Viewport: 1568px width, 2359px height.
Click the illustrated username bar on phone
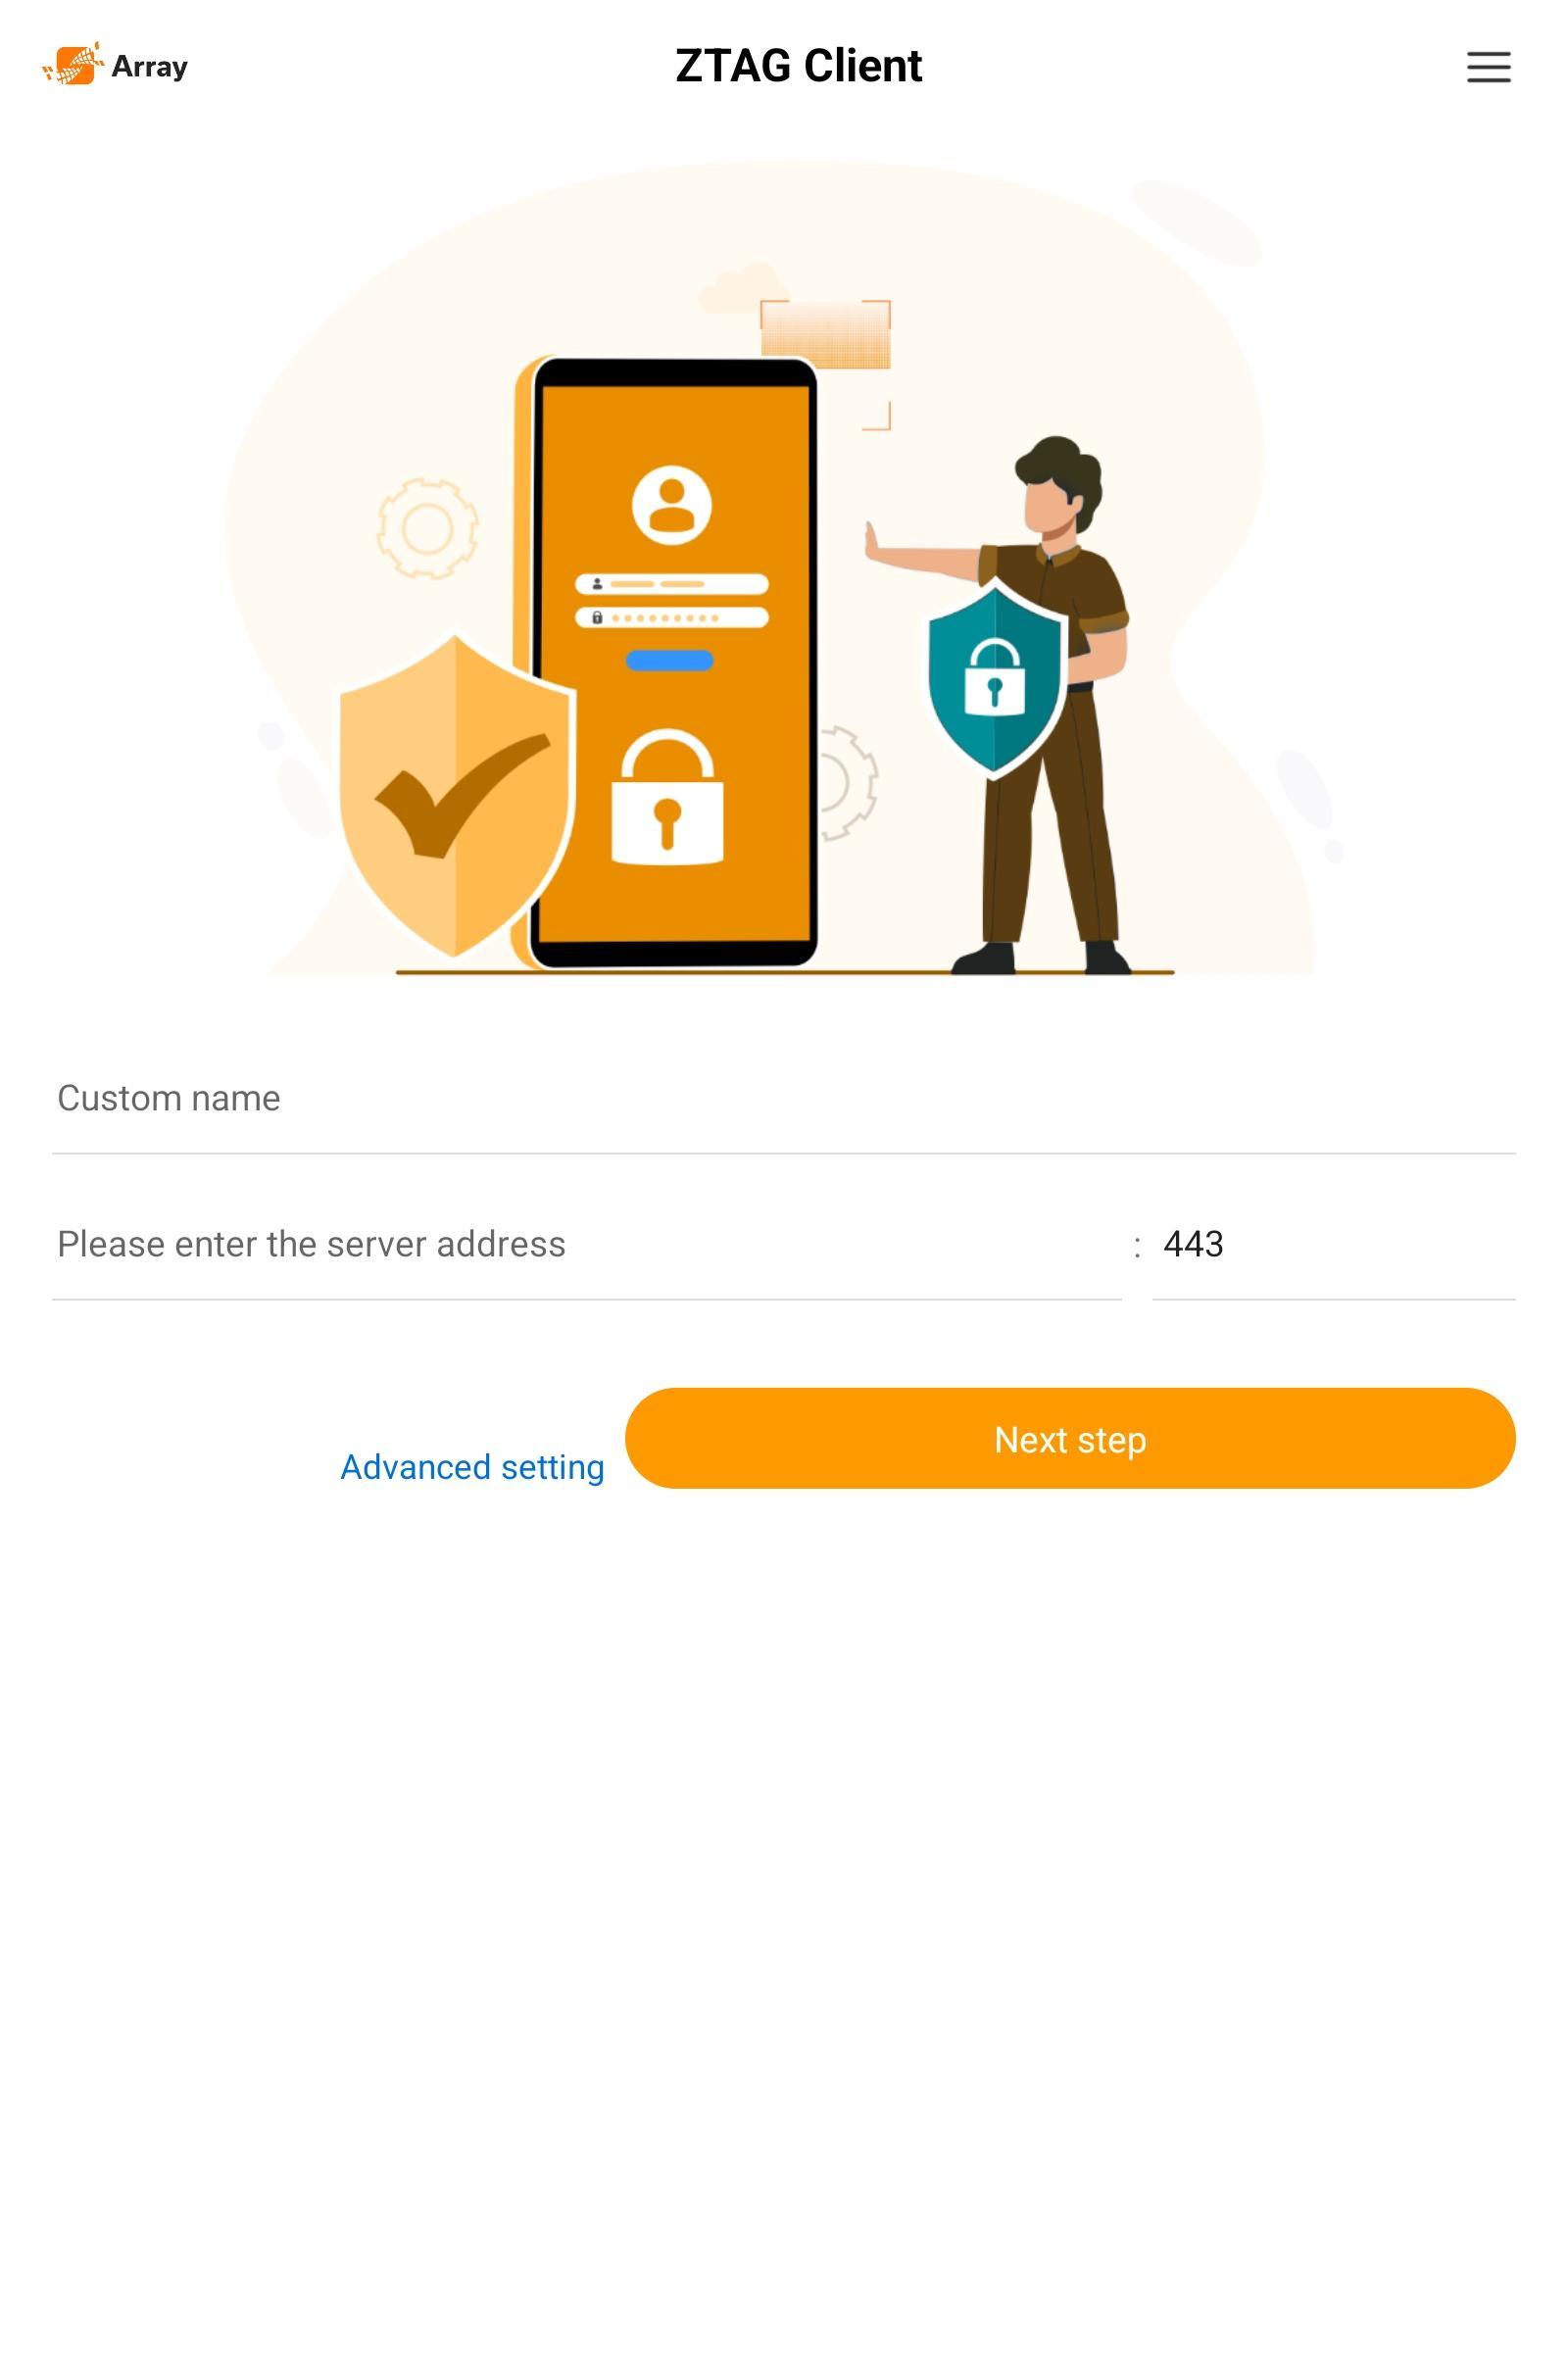coord(672,584)
